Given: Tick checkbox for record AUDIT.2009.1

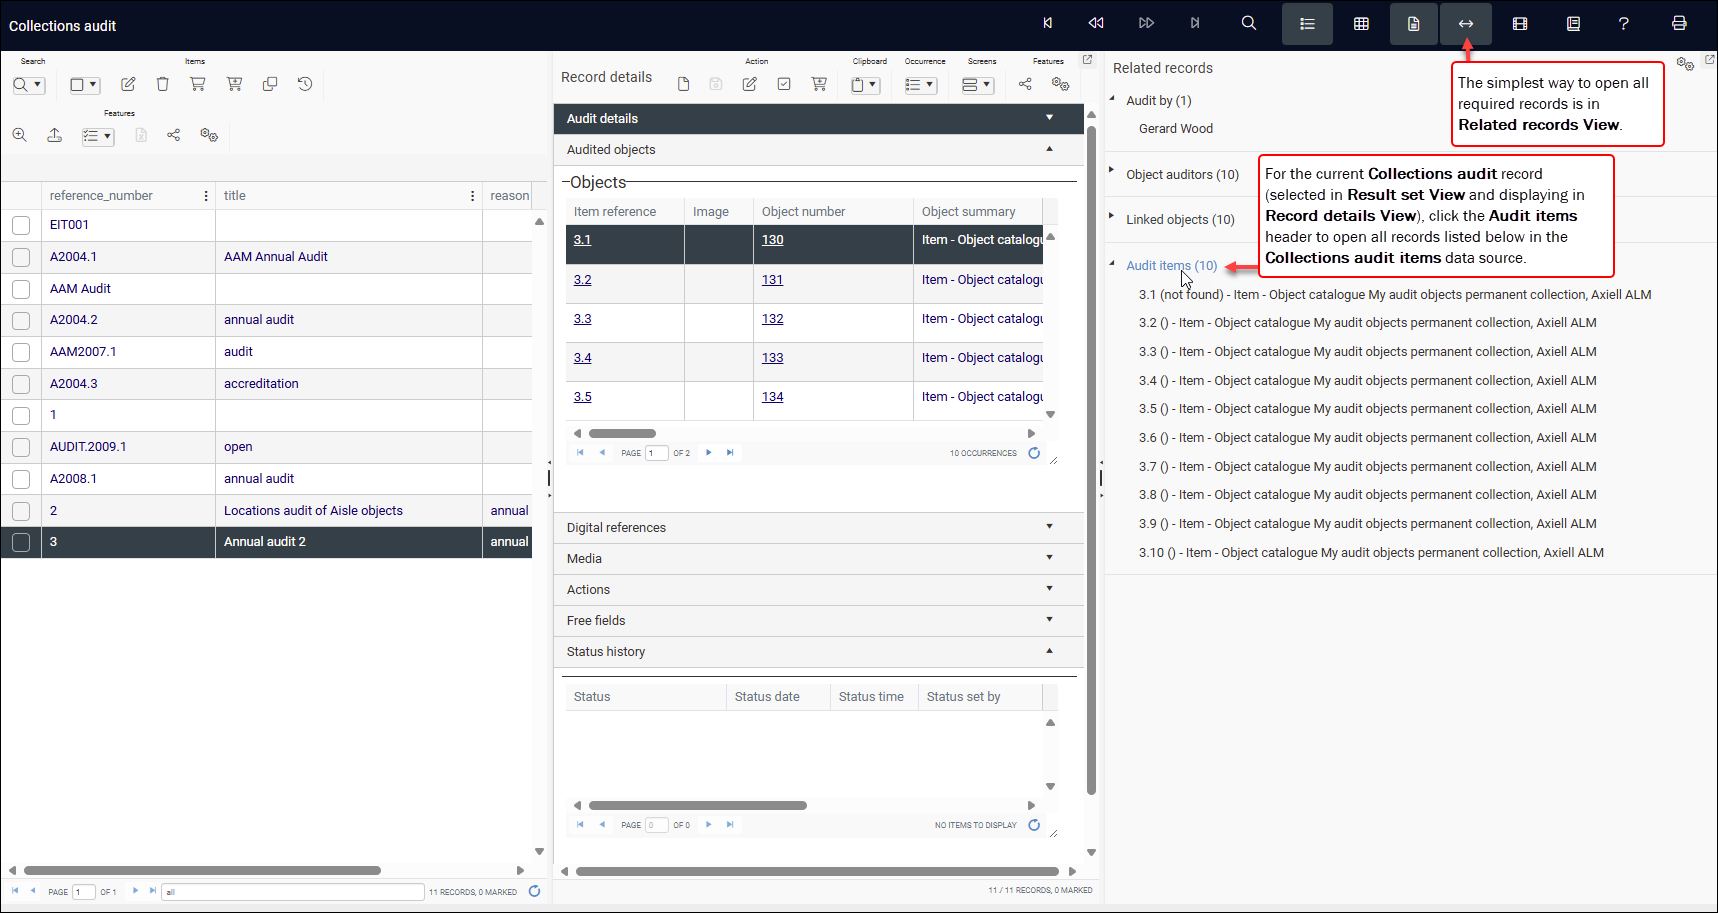Looking at the screenshot, I should point(21,447).
